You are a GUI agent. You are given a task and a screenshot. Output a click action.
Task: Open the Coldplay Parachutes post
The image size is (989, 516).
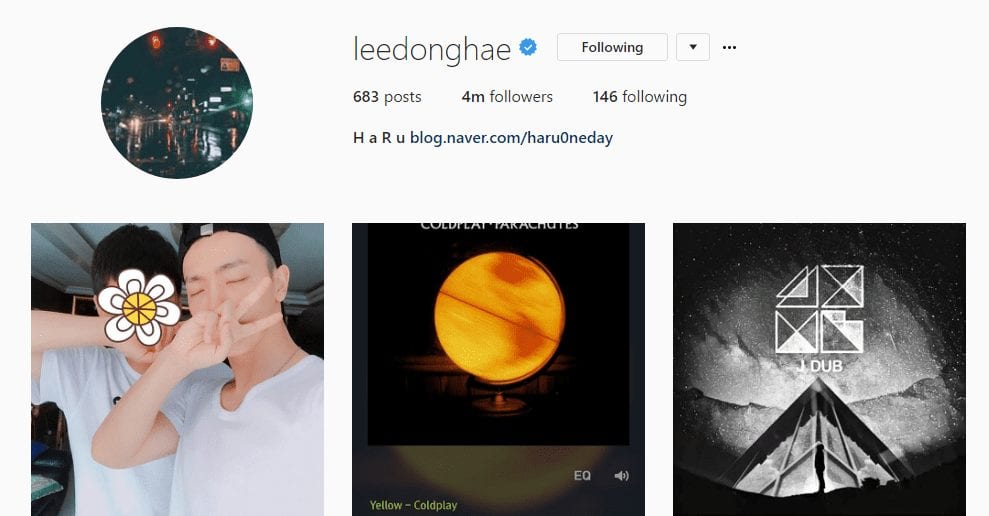pos(498,370)
